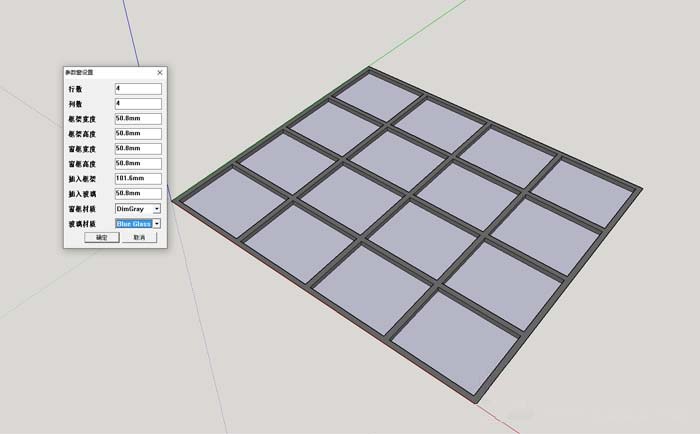Select the 框架宽度 value field
Viewport: 700px width, 434px height.
tap(138, 118)
